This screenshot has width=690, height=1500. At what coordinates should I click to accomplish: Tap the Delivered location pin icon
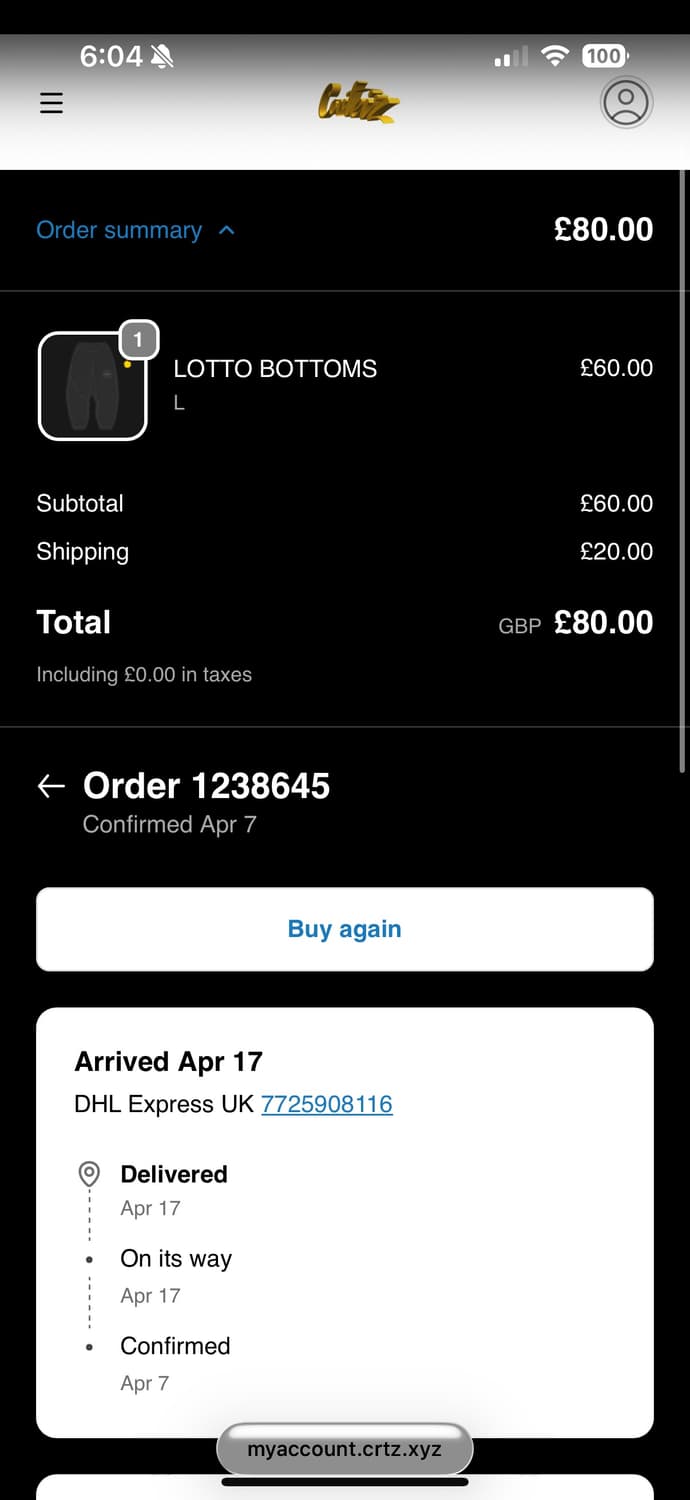pos(89,1174)
